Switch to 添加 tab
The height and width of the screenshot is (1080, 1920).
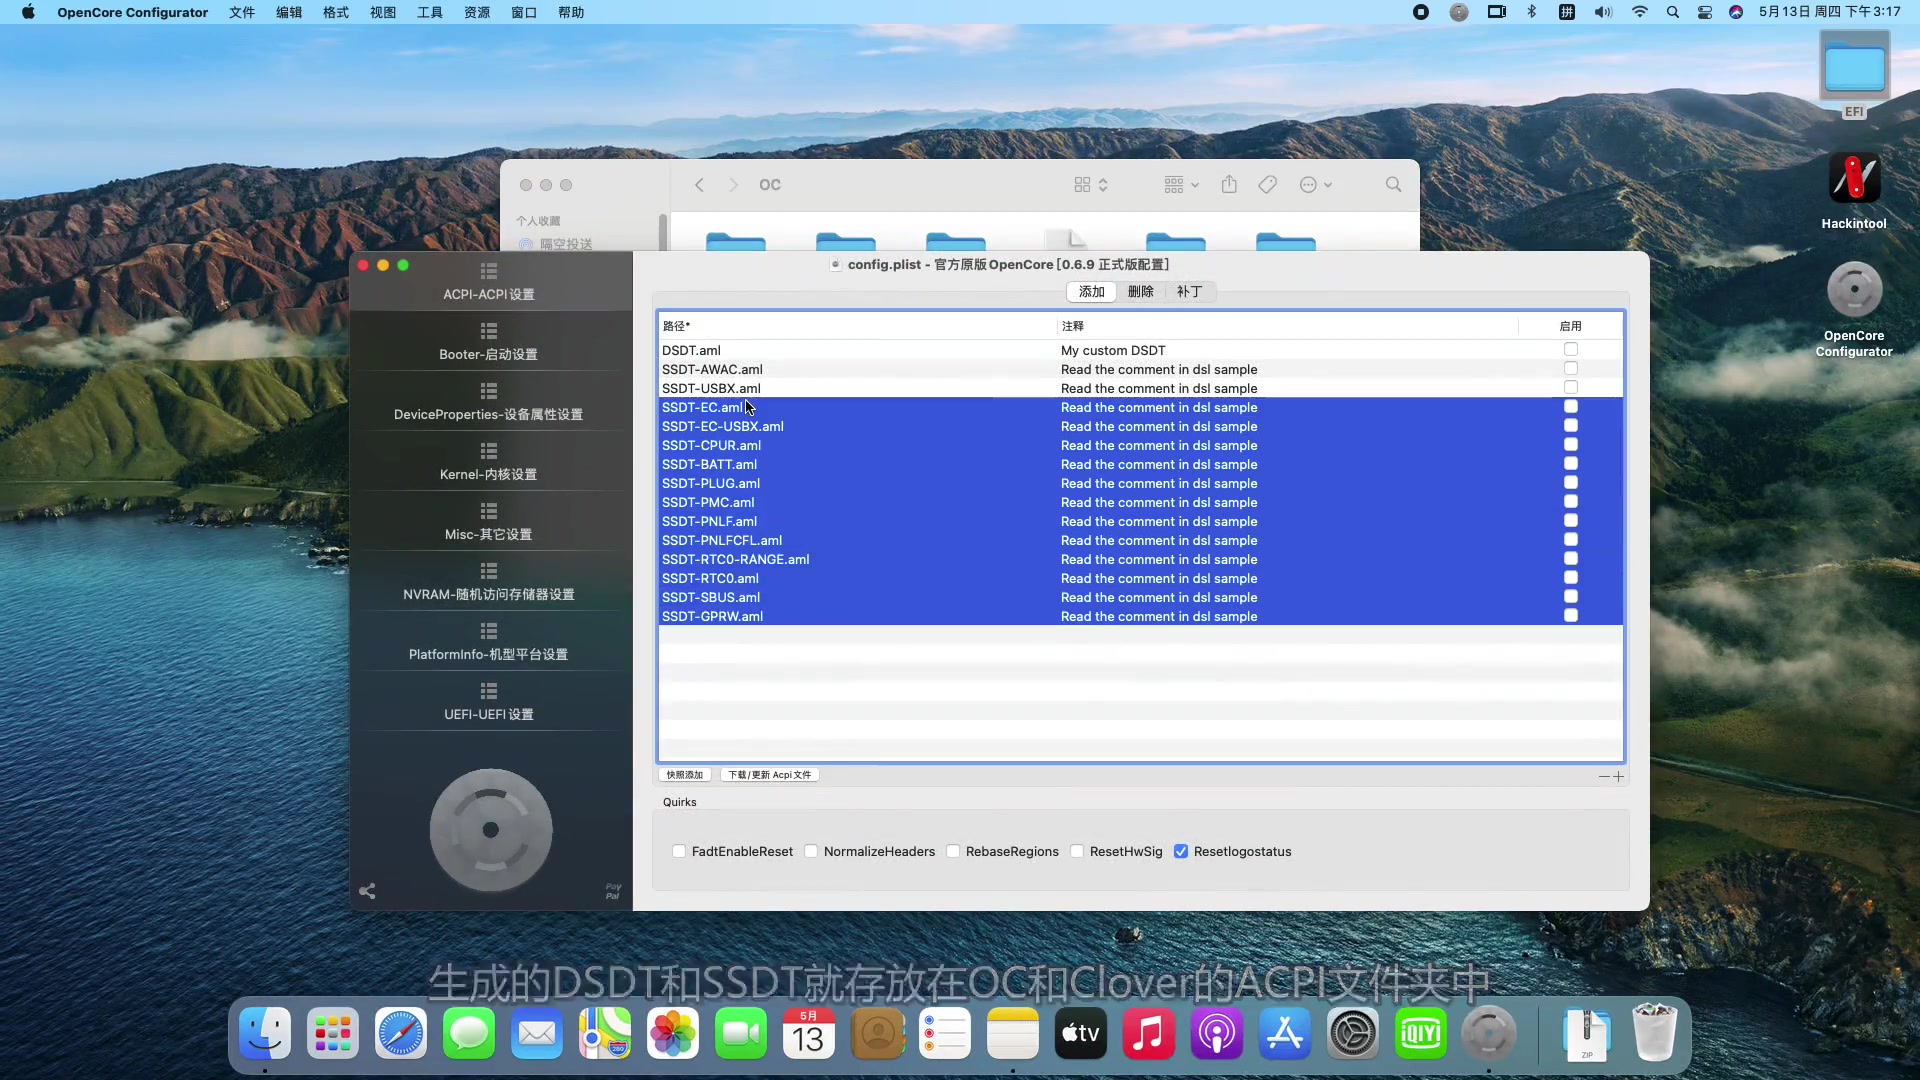click(1091, 292)
